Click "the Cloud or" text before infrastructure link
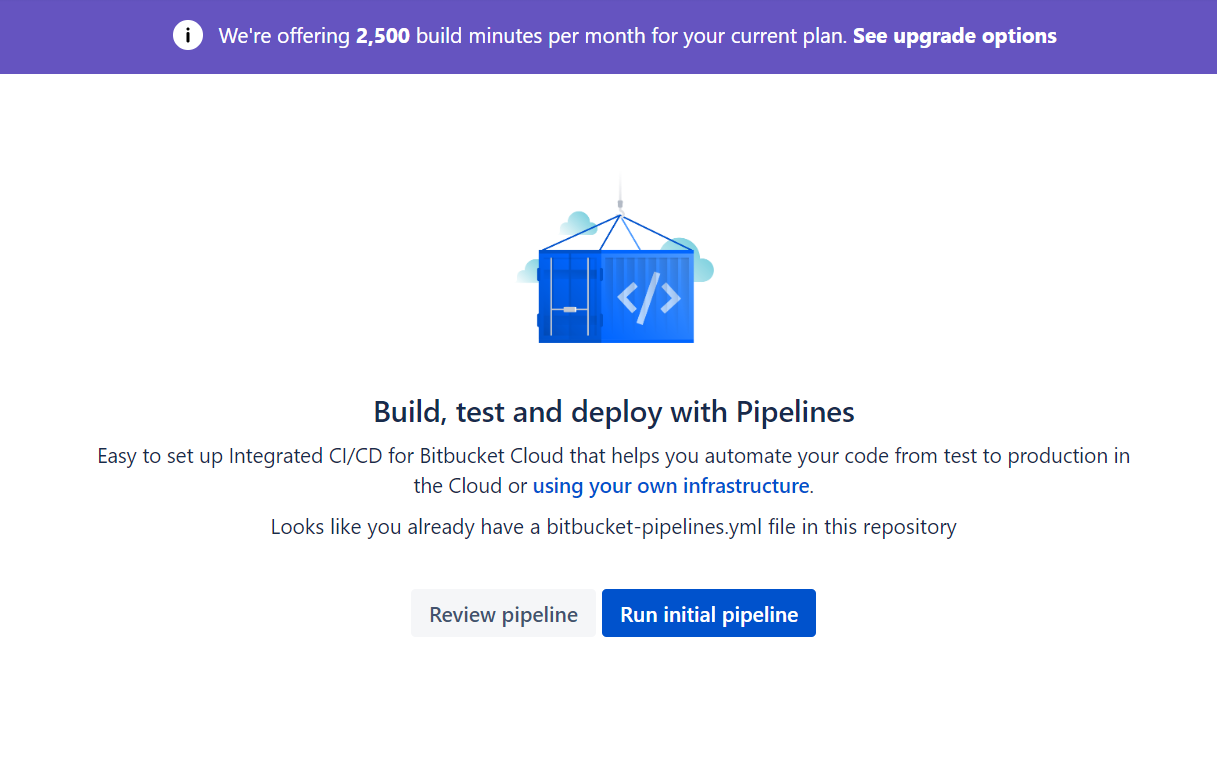This screenshot has height=759, width=1217. 470,486
